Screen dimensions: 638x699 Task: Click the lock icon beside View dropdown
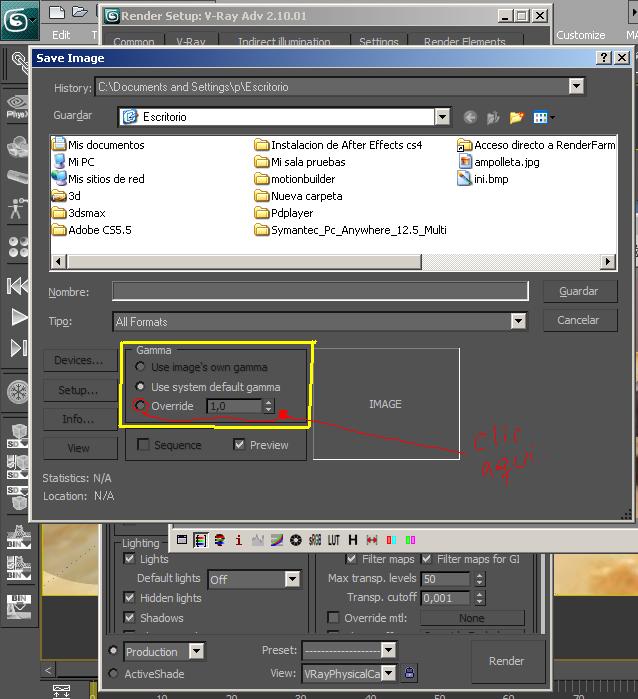click(x=409, y=672)
